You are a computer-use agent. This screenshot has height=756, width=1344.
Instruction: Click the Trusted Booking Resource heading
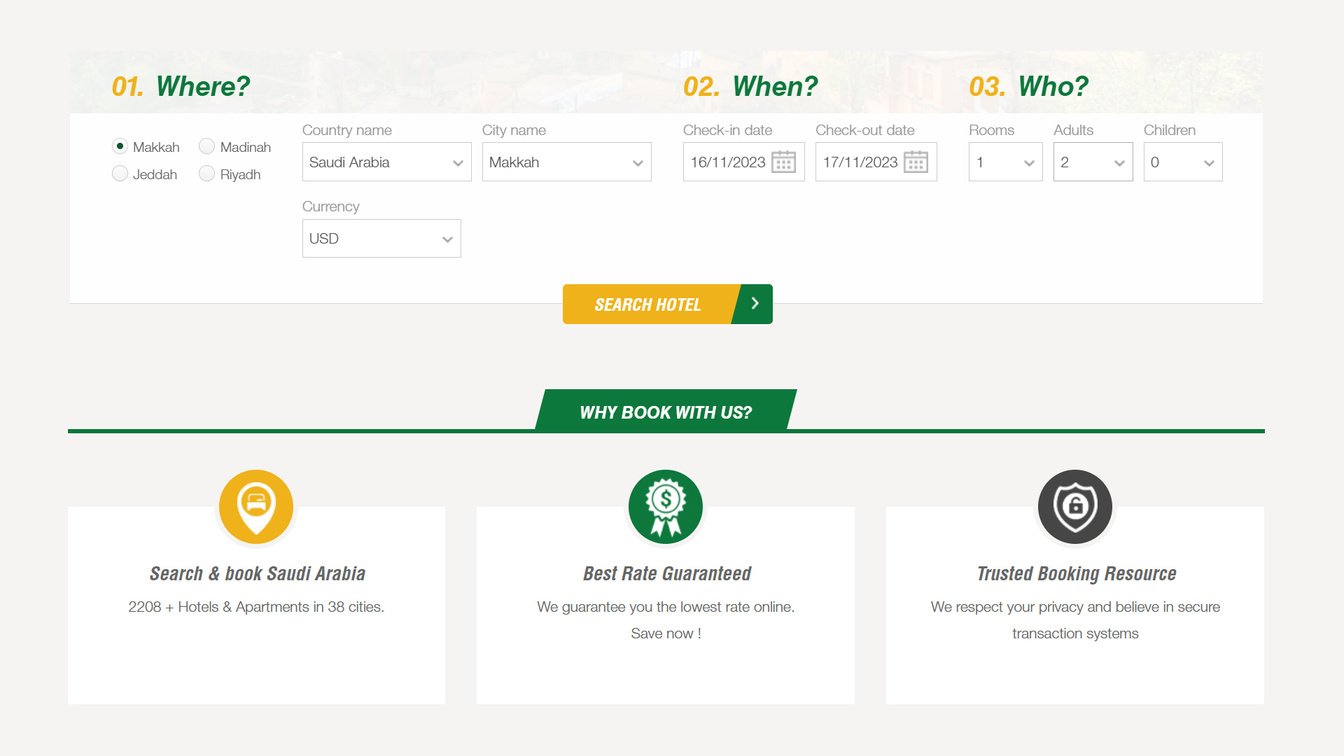[x=1076, y=574]
